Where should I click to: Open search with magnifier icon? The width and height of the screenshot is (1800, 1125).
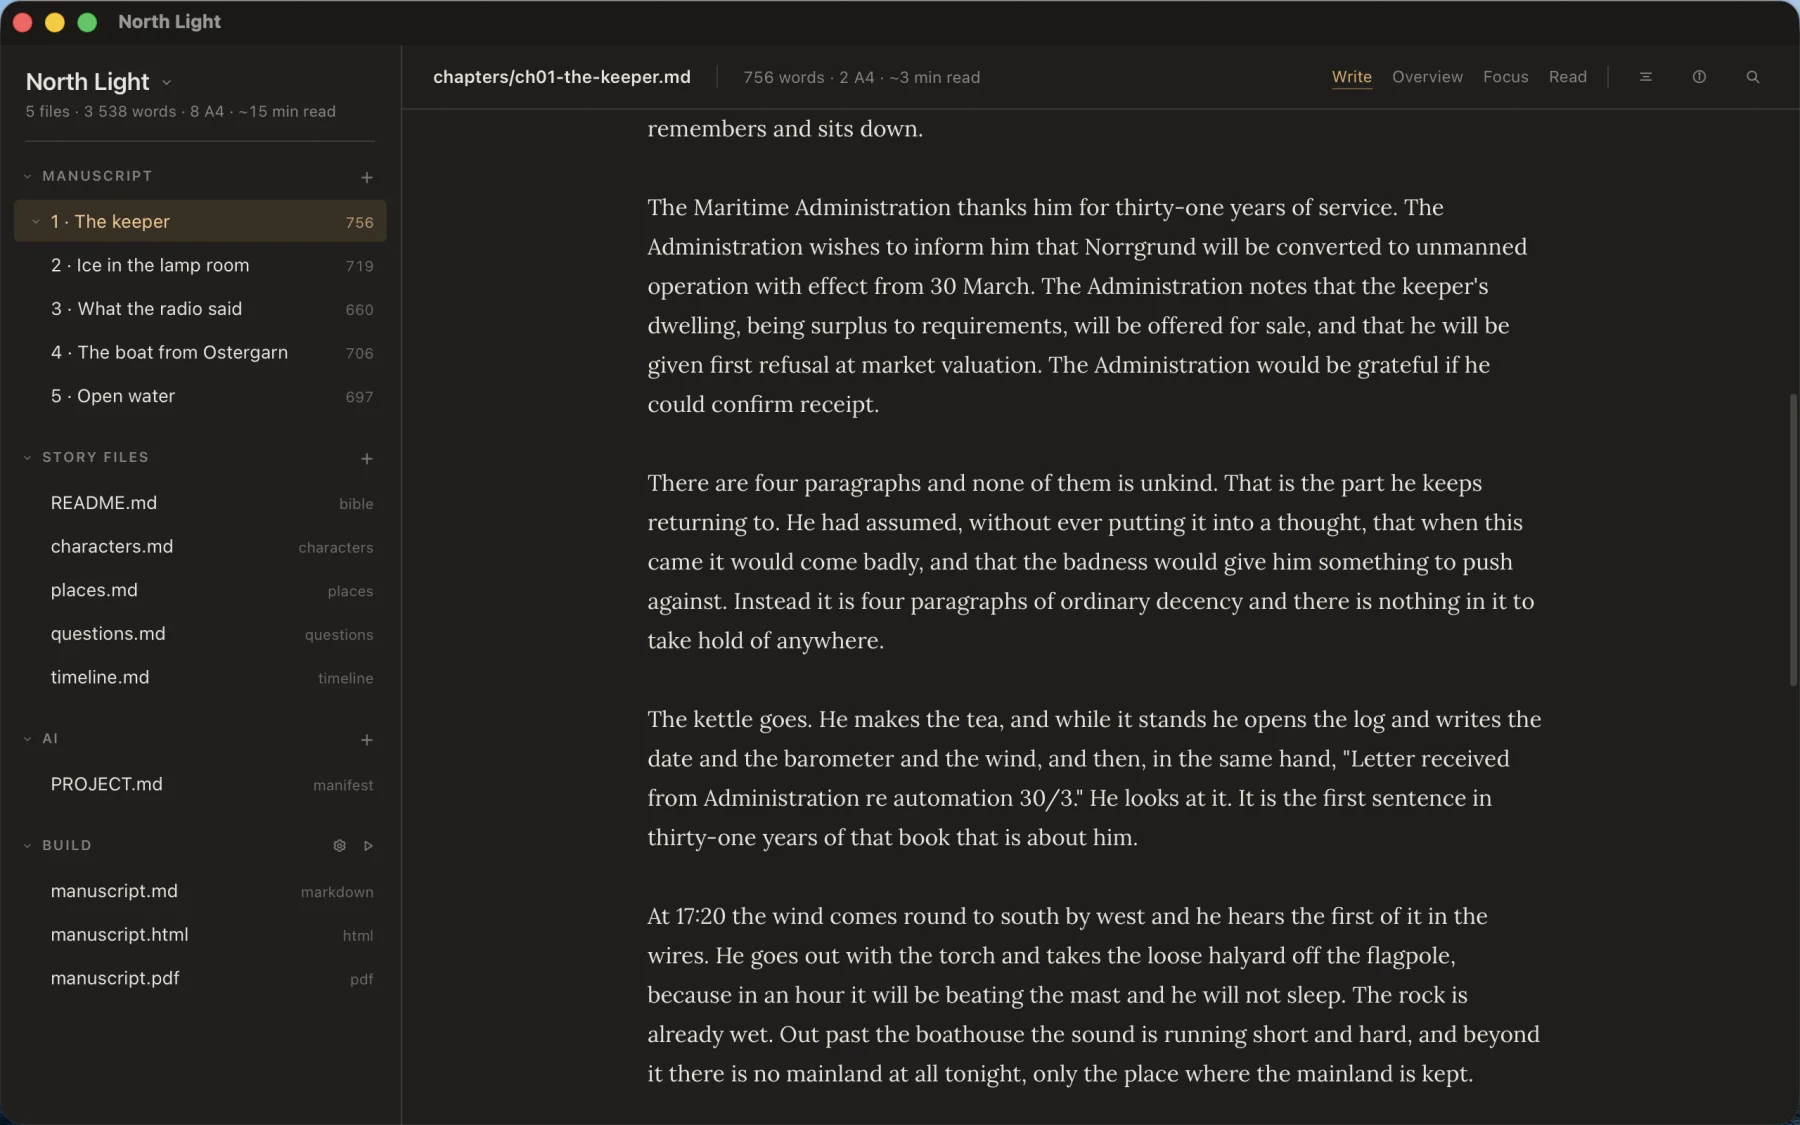pos(1752,77)
